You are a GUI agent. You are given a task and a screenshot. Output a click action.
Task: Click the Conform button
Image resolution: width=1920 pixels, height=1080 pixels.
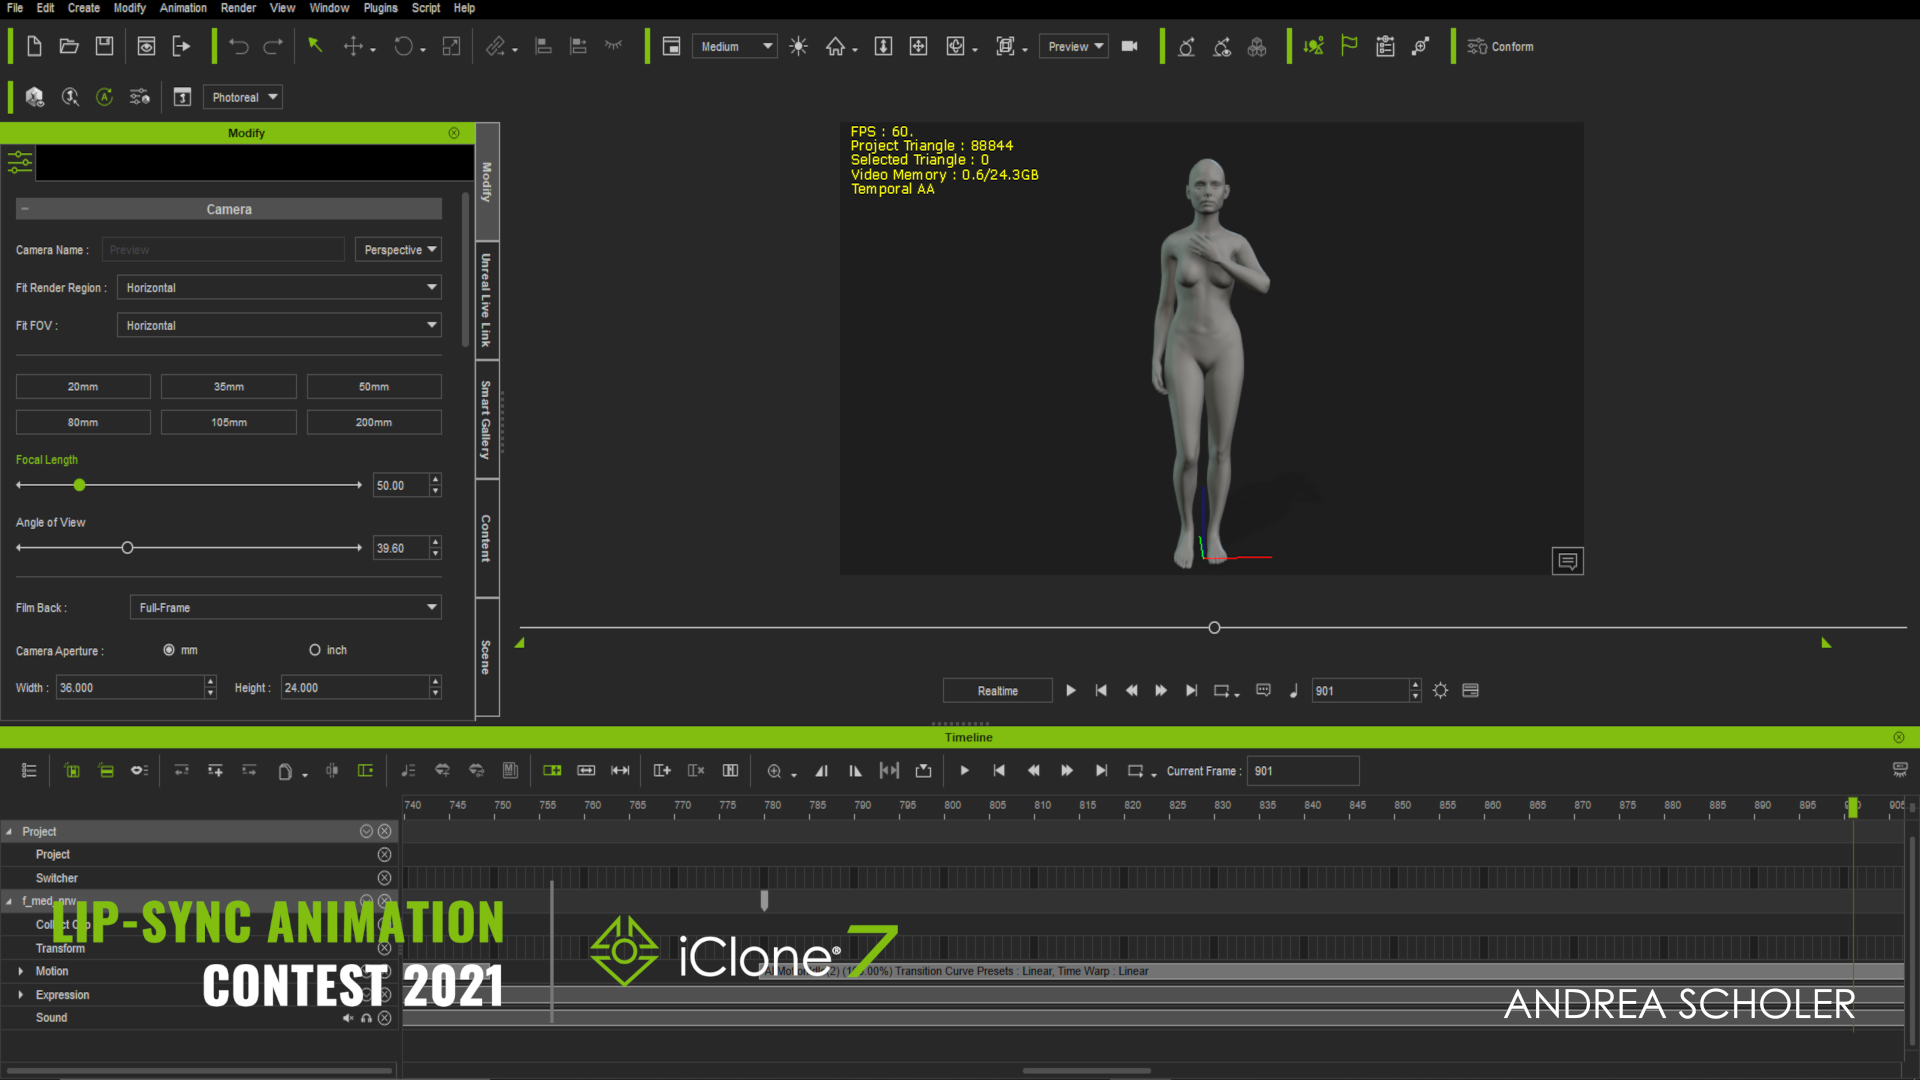1500,46
